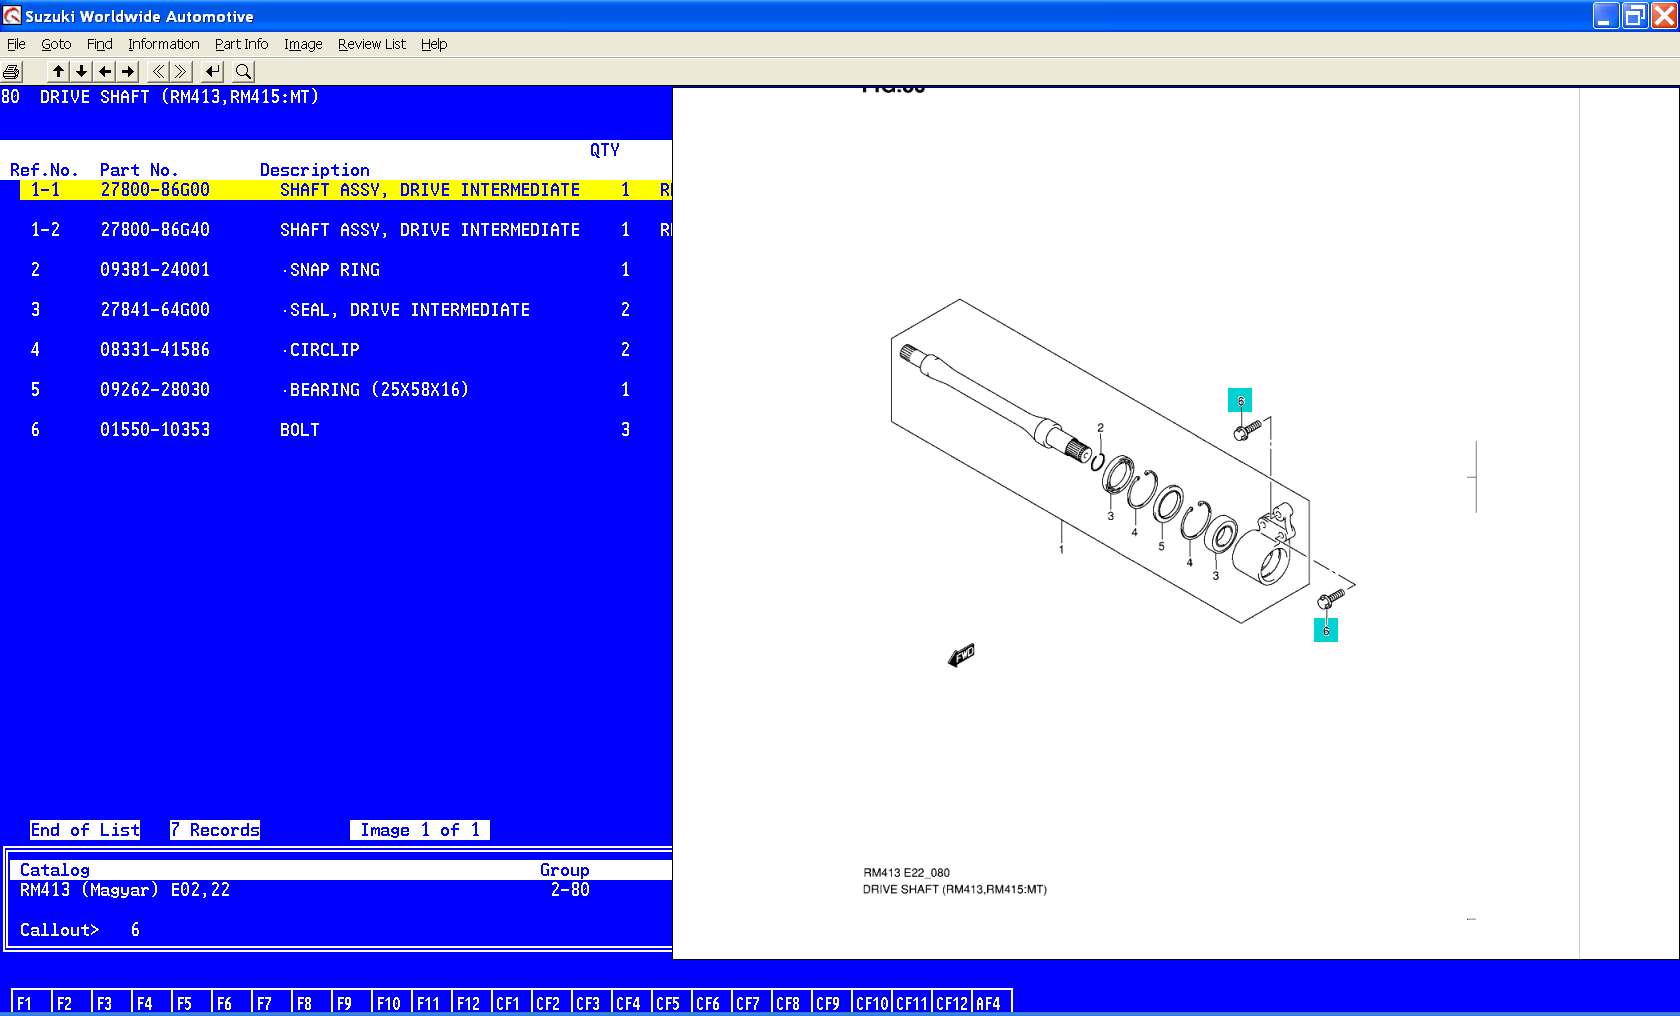Click part number 27841-64G00 seal row
1680x1016 pixels.
point(155,310)
